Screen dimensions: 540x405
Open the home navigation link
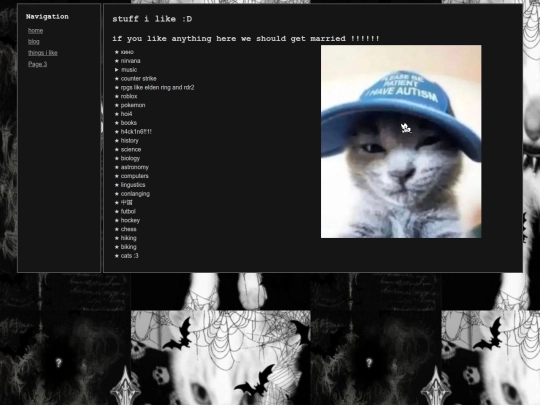pyautogui.click(x=35, y=31)
